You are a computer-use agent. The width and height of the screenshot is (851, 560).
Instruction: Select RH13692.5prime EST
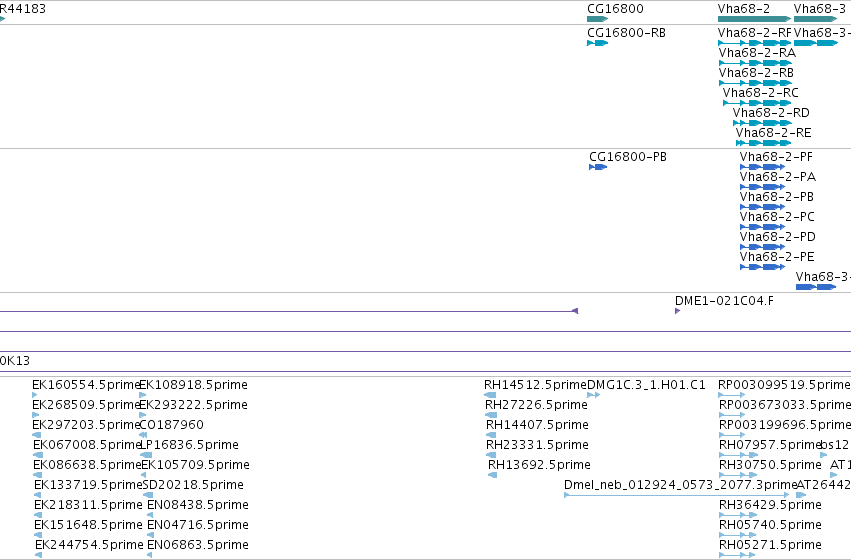tap(539, 465)
